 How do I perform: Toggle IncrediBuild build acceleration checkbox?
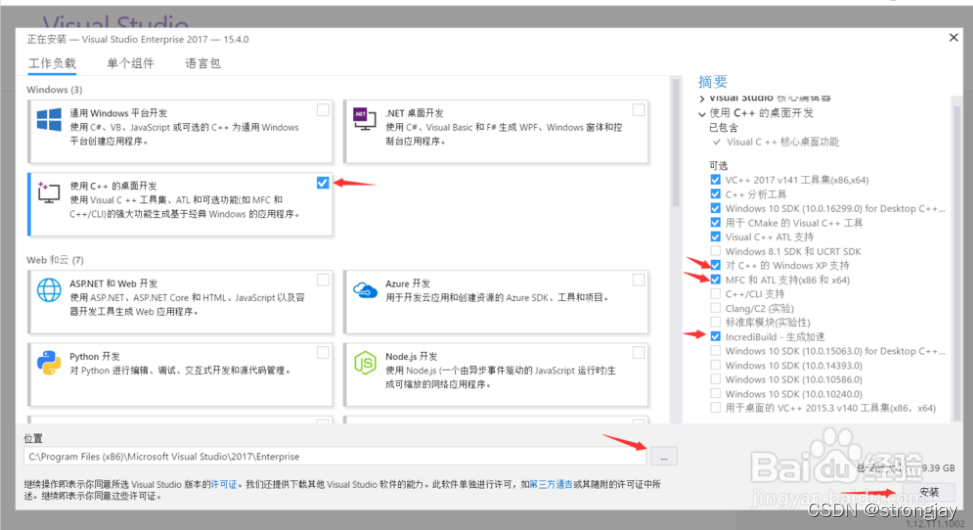[715, 336]
